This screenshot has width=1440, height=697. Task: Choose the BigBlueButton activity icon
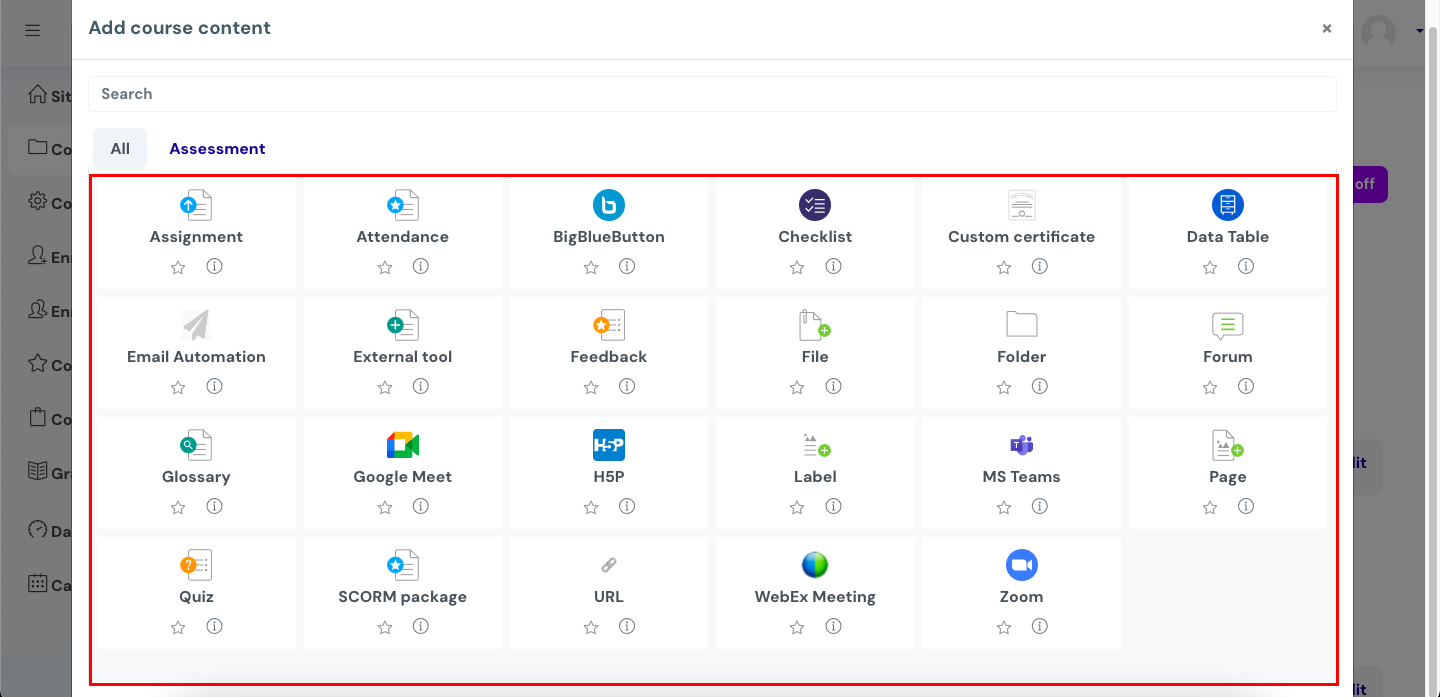pos(609,205)
